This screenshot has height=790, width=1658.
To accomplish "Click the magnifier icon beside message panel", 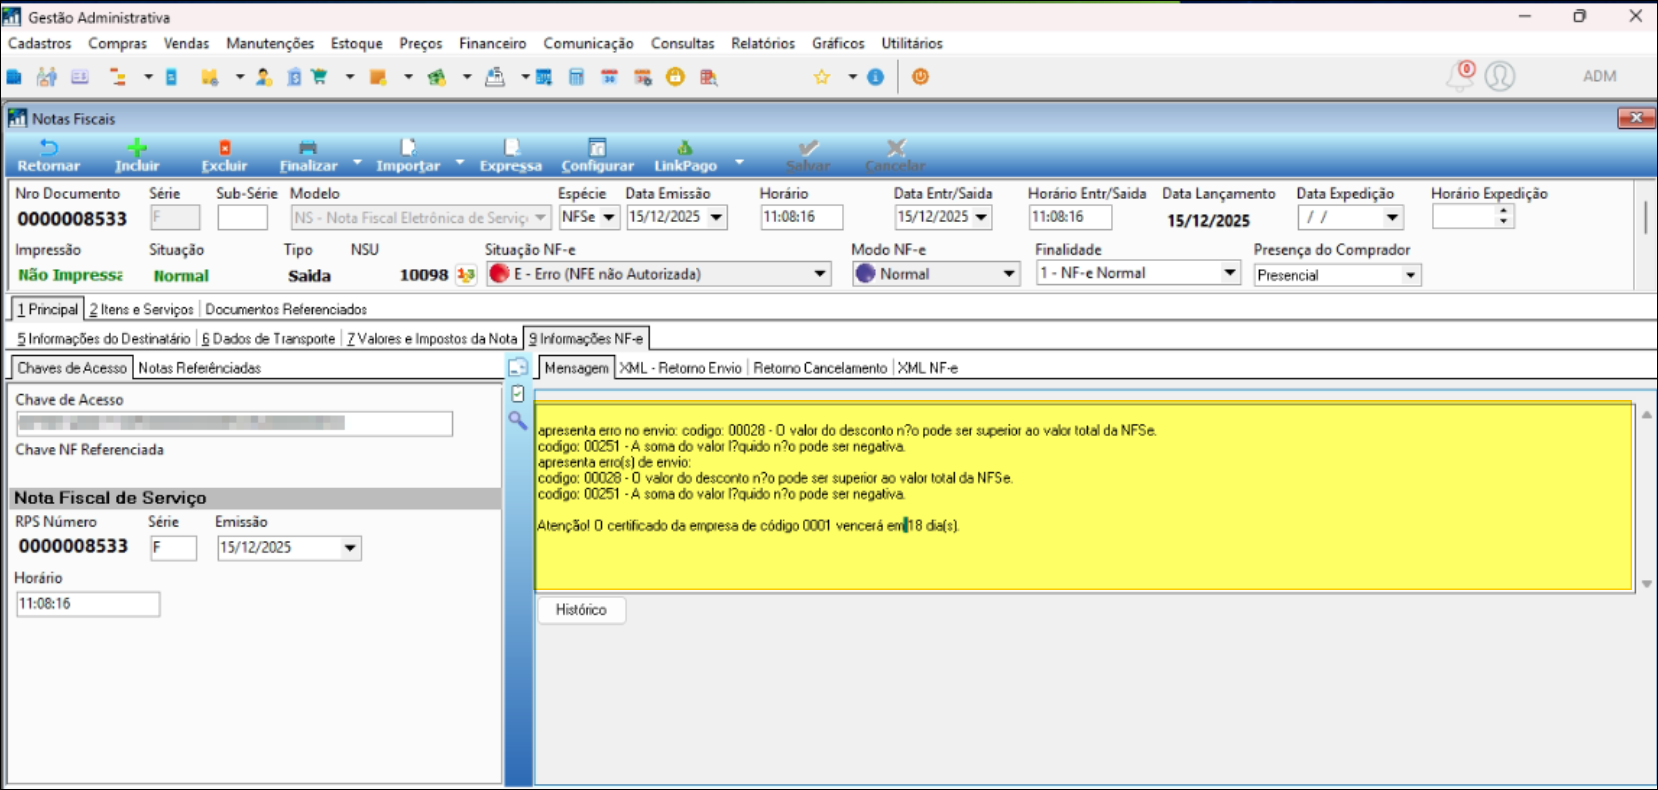I will 517,421.
